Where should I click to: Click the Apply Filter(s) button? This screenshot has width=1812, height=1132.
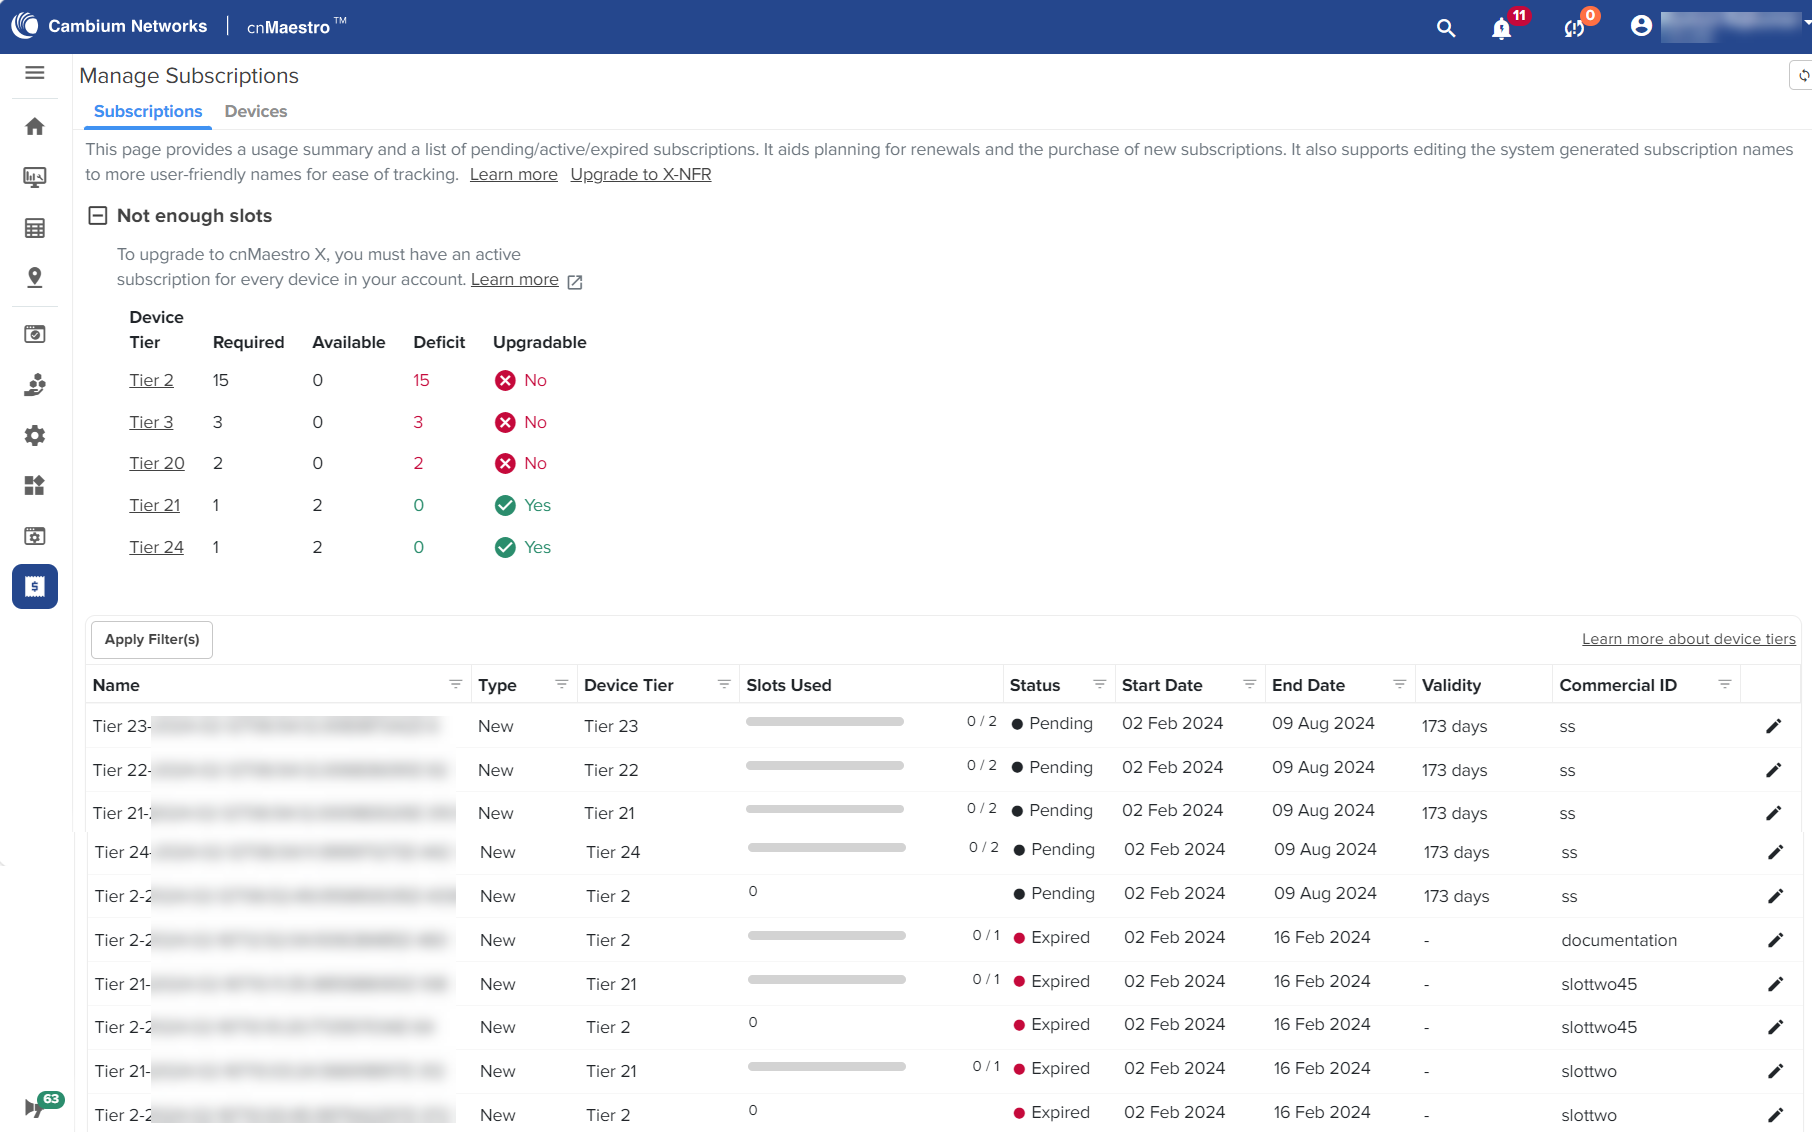click(x=152, y=640)
